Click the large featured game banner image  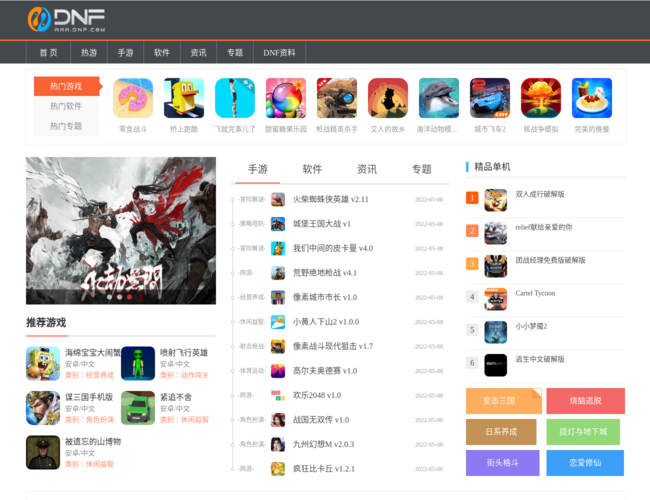(121, 230)
